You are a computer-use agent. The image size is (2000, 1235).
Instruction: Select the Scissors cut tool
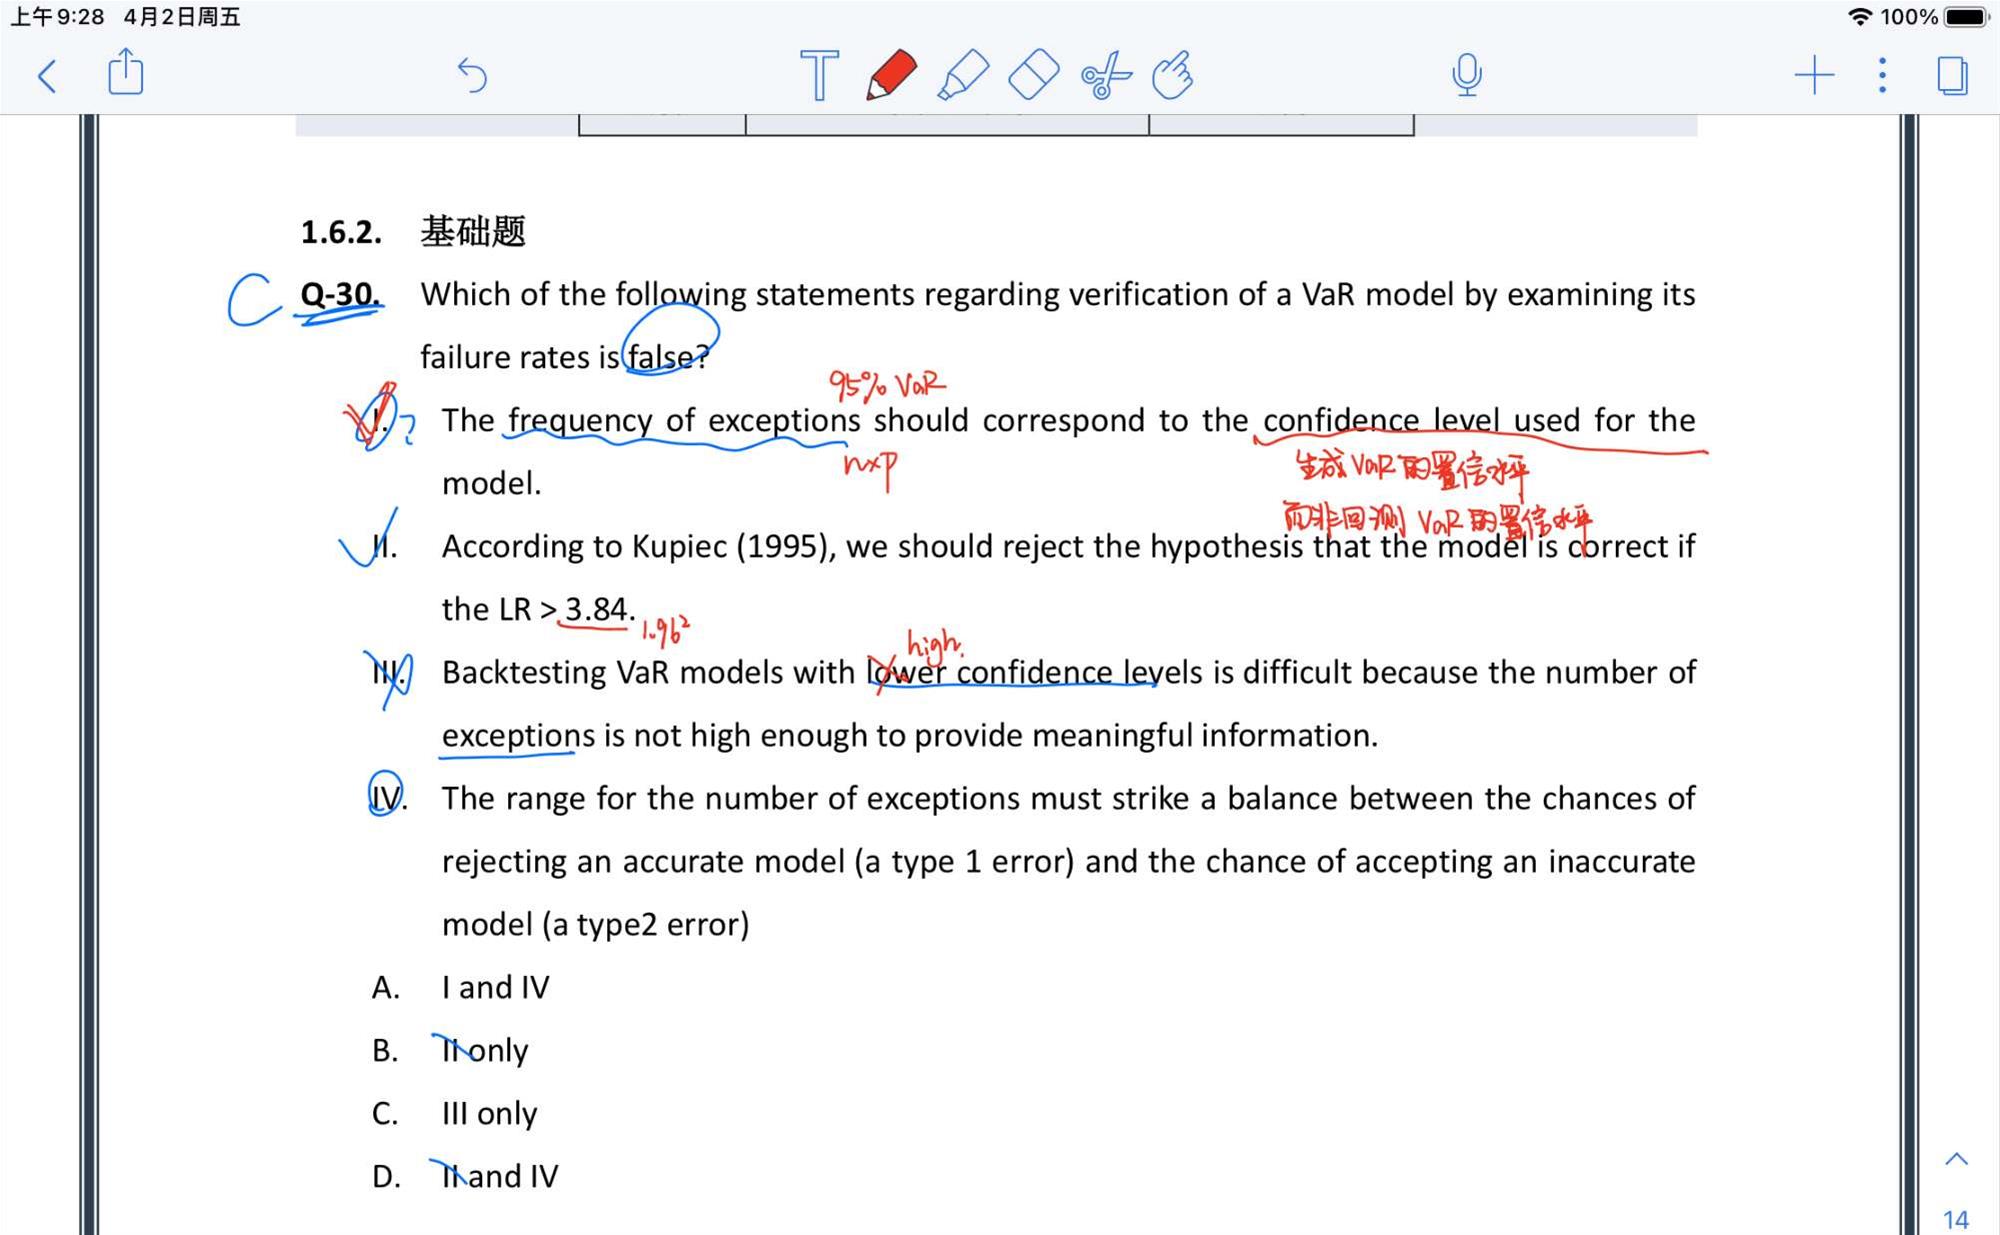(1105, 76)
